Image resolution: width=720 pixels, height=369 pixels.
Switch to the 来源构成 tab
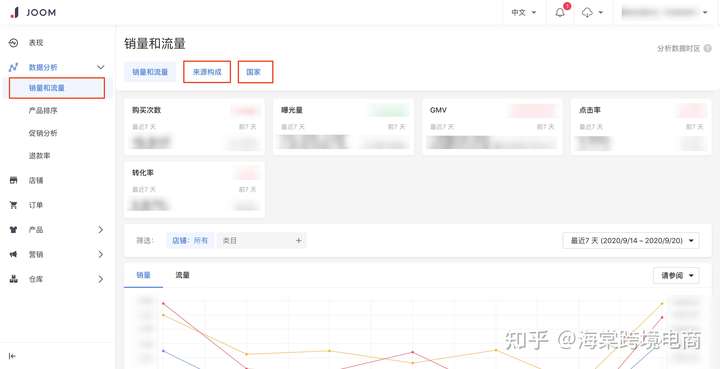pyautogui.click(x=207, y=72)
